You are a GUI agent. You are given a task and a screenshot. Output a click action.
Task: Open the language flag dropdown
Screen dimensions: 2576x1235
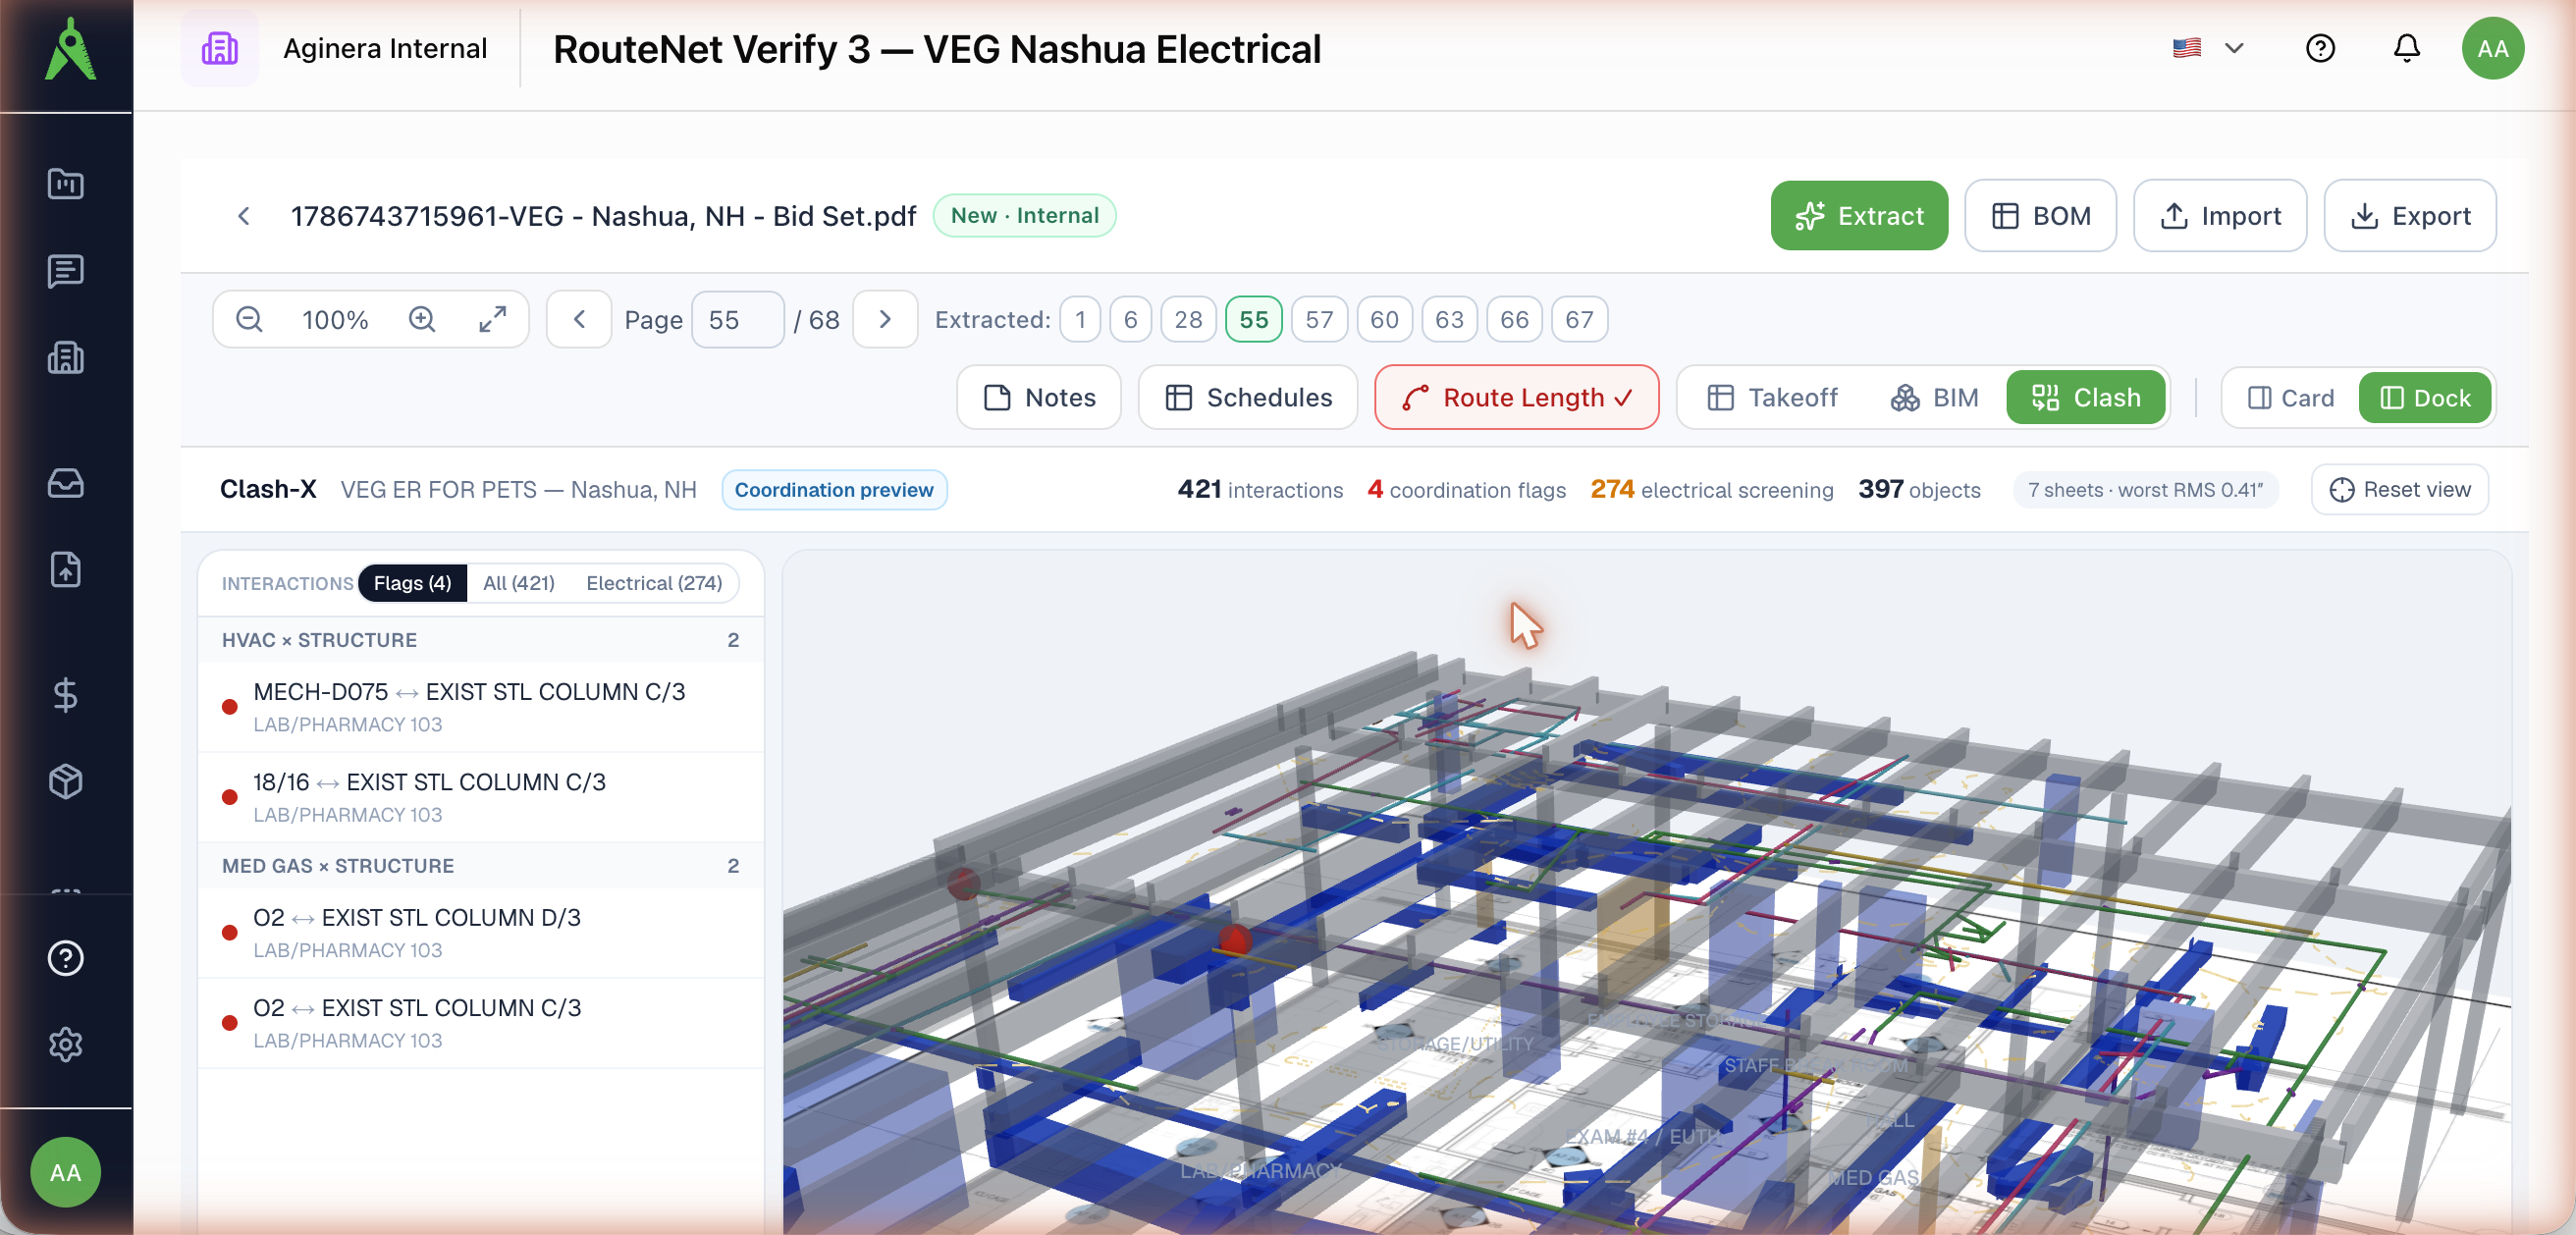[2209, 48]
